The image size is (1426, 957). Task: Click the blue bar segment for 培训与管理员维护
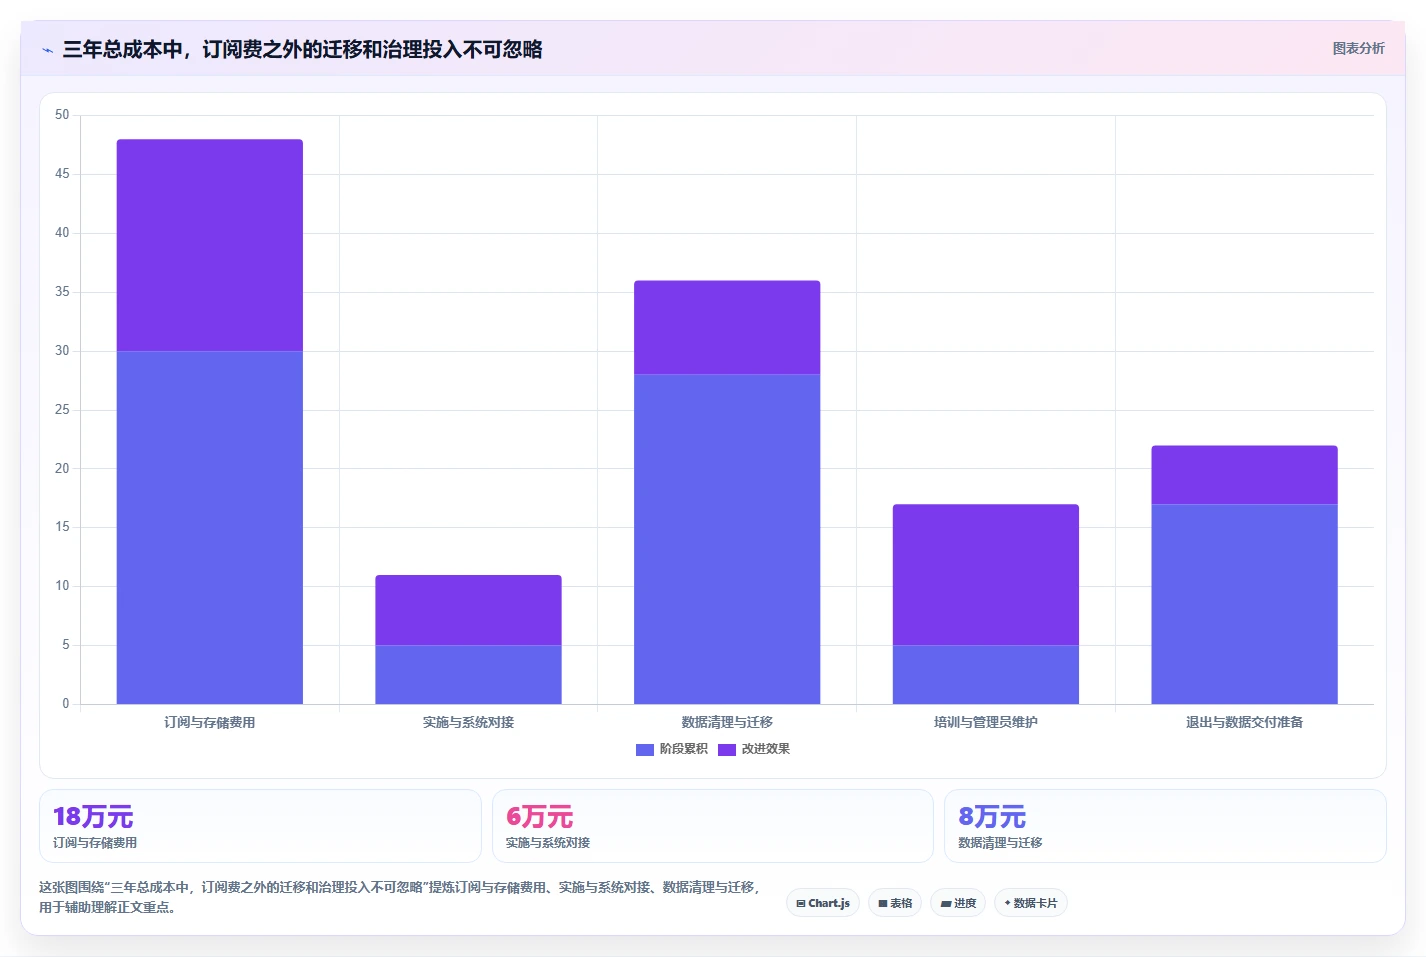click(986, 674)
